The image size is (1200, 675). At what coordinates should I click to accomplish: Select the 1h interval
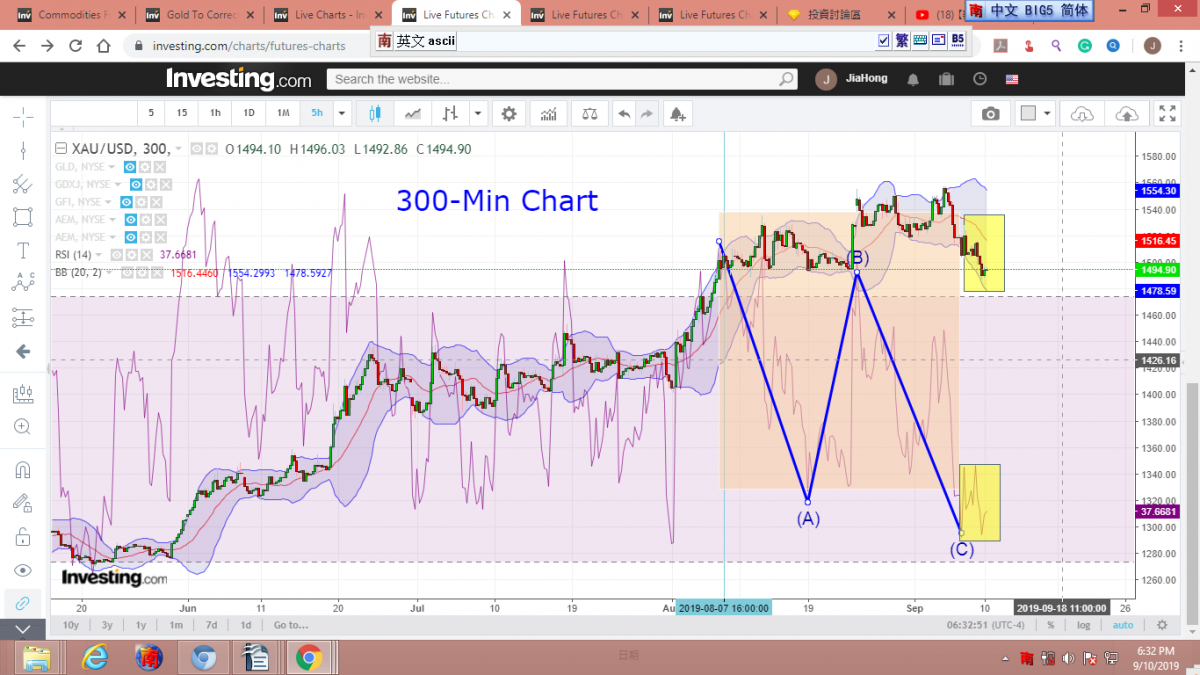(x=215, y=113)
